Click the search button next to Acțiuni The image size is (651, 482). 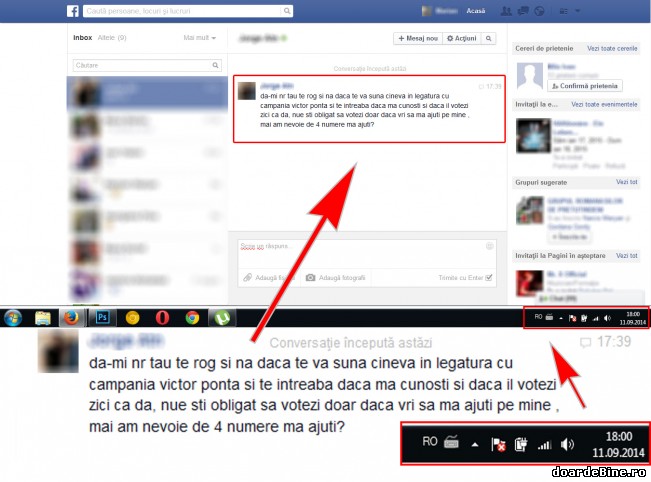click(x=488, y=39)
